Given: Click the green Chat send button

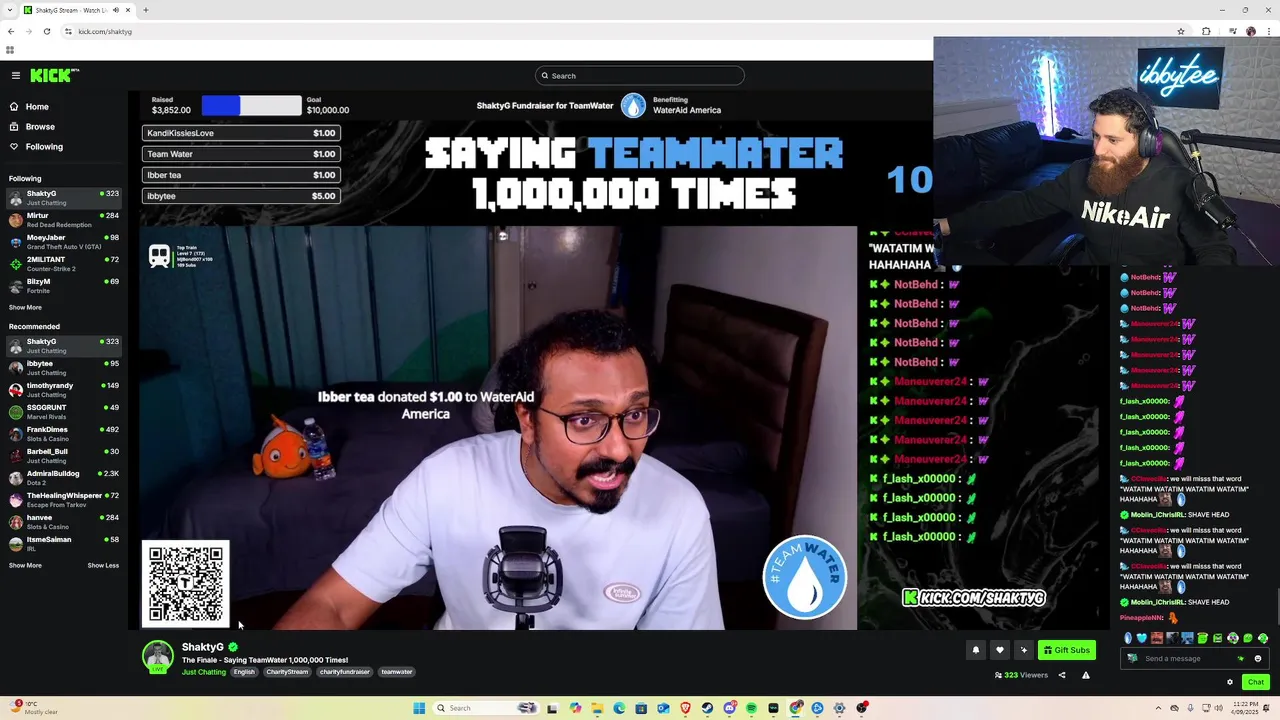Looking at the screenshot, I should click(1256, 682).
